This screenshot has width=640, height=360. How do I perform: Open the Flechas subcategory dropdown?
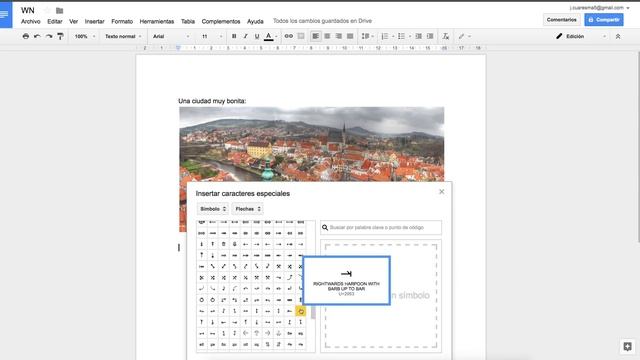(247, 209)
